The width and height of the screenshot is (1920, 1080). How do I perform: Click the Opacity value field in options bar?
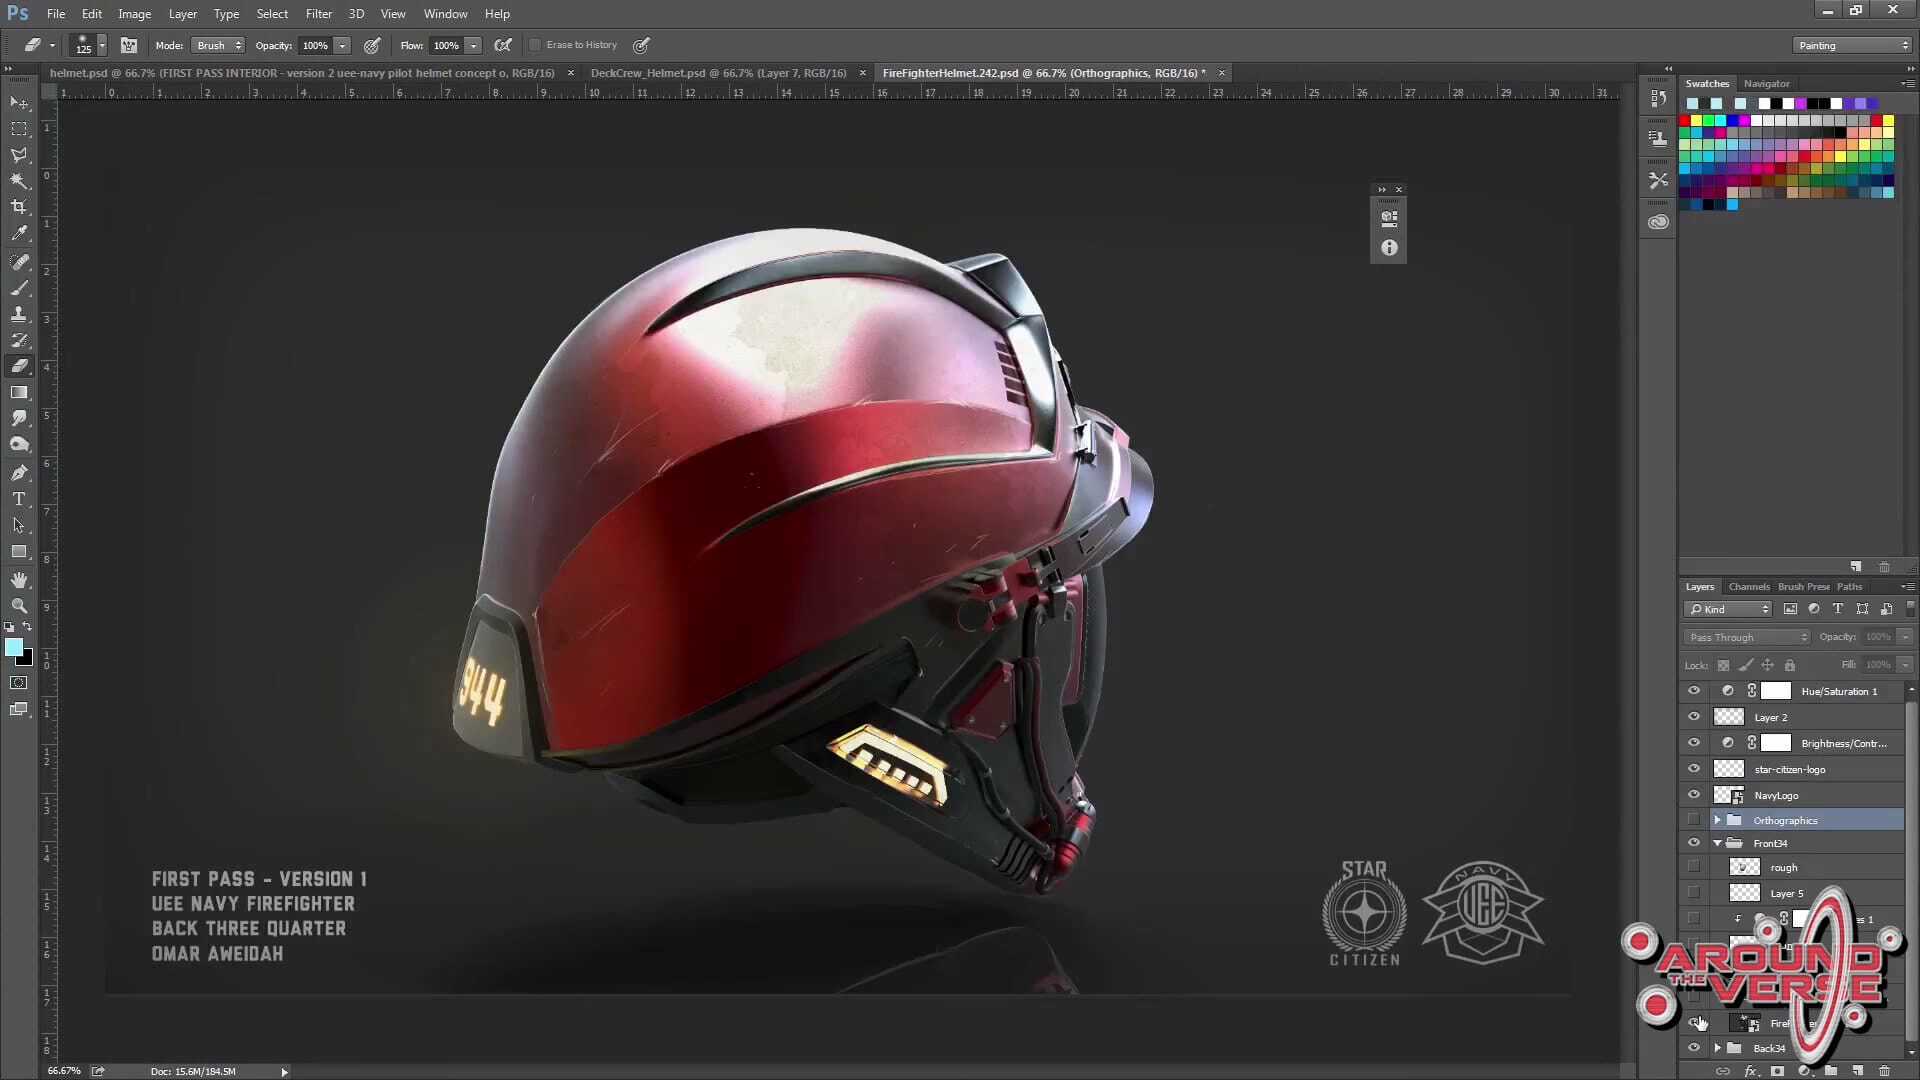tap(315, 46)
